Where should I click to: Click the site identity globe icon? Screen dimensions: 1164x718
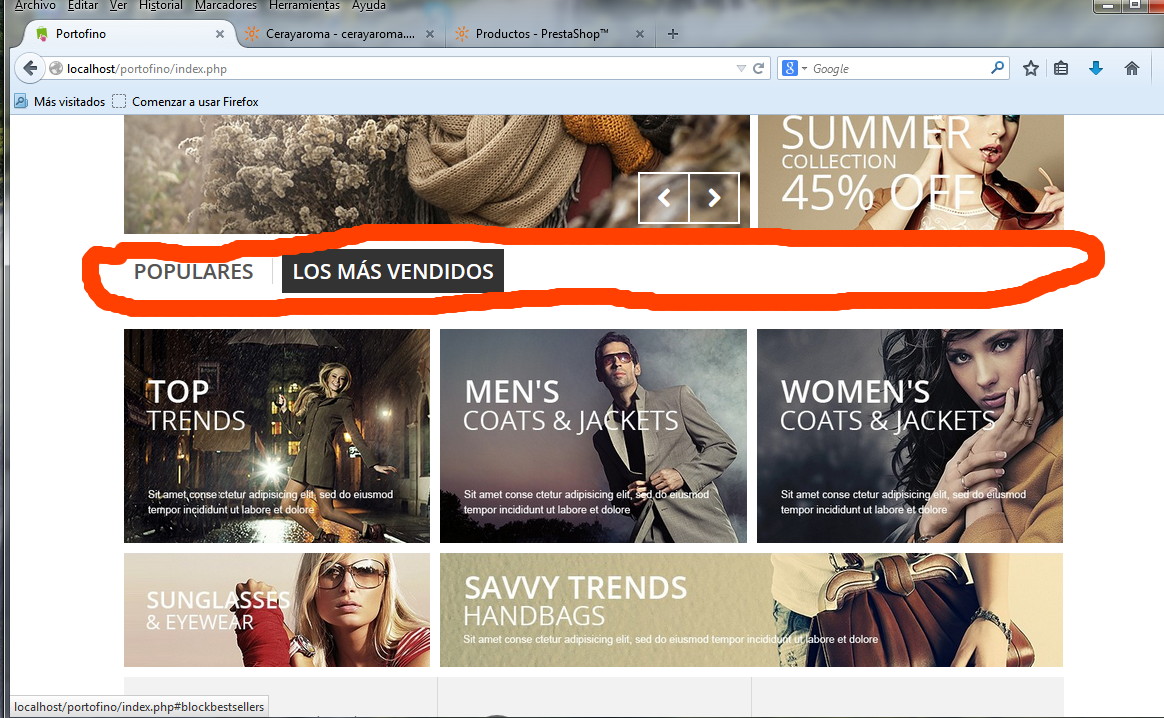tap(56, 68)
